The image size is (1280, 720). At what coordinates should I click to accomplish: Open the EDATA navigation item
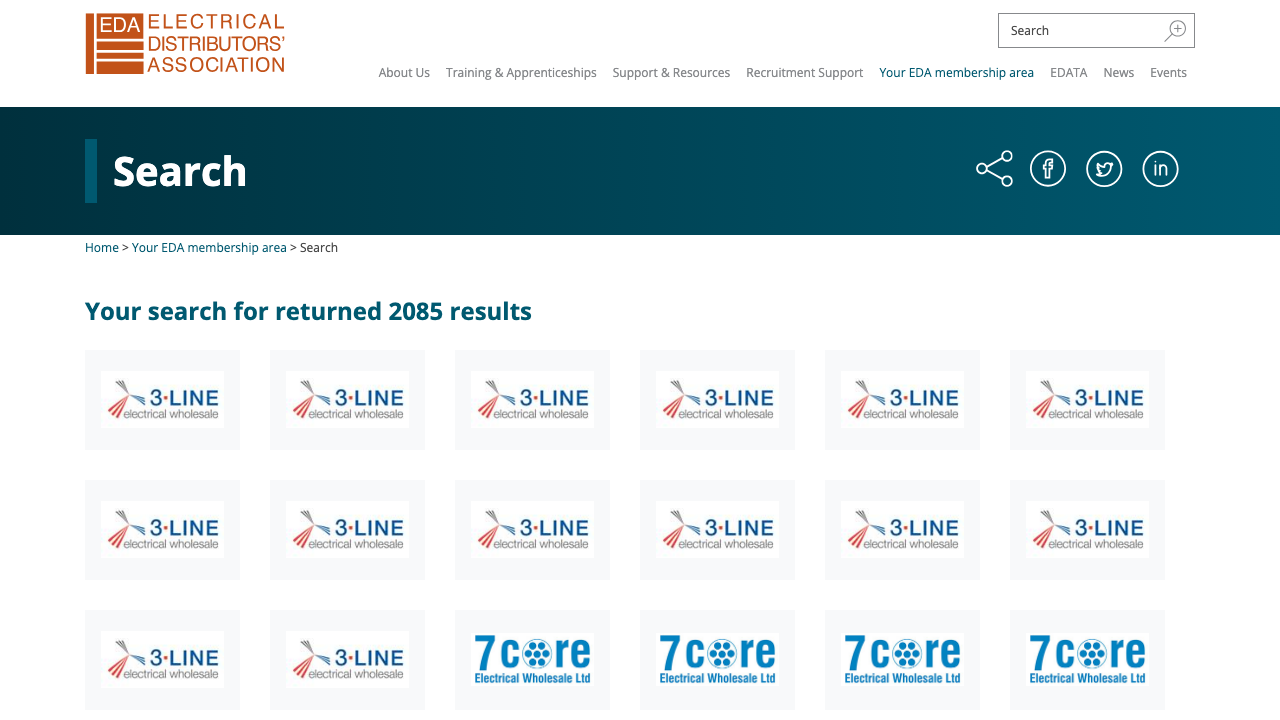pyautogui.click(x=1066, y=71)
